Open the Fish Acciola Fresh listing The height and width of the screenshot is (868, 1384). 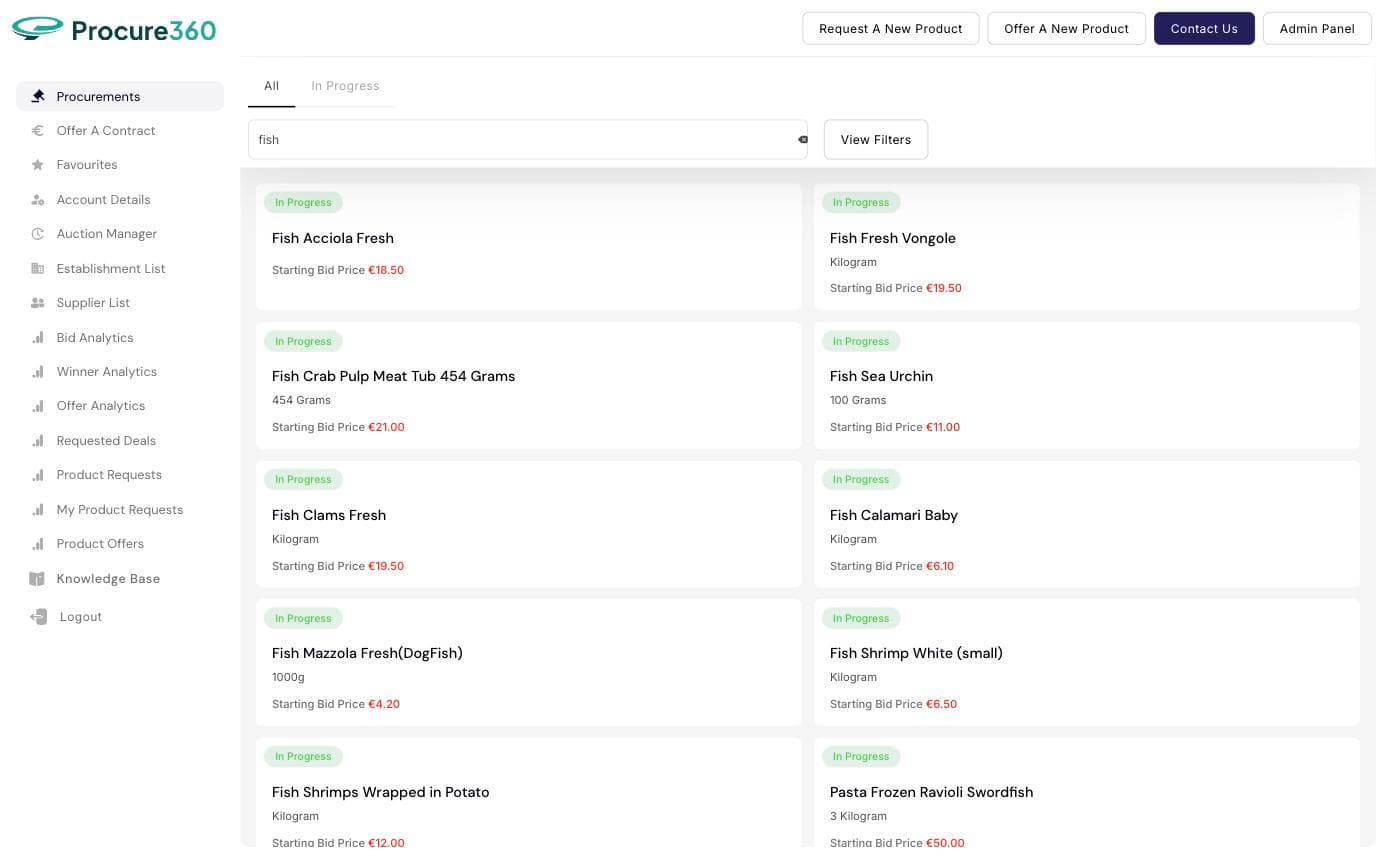coord(529,246)
